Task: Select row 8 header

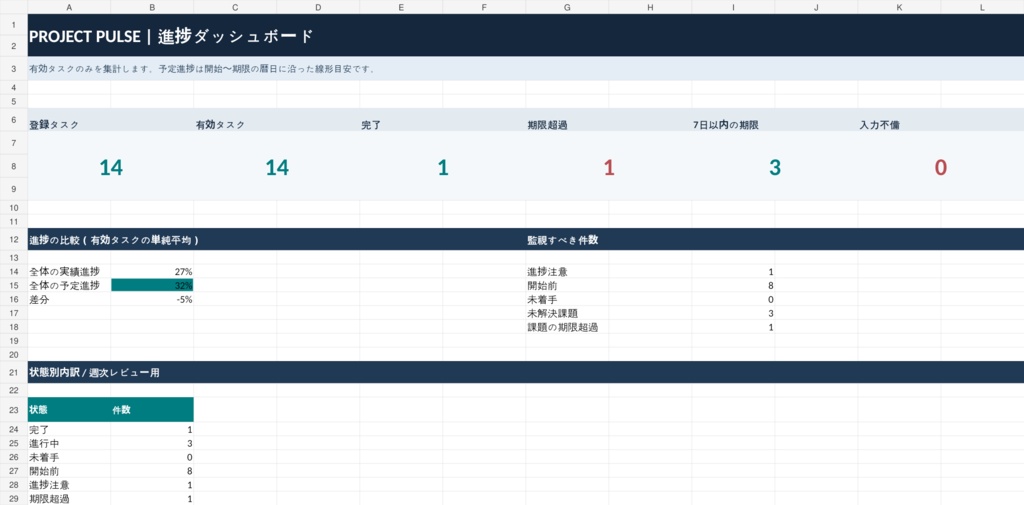Action: point(14,167)
